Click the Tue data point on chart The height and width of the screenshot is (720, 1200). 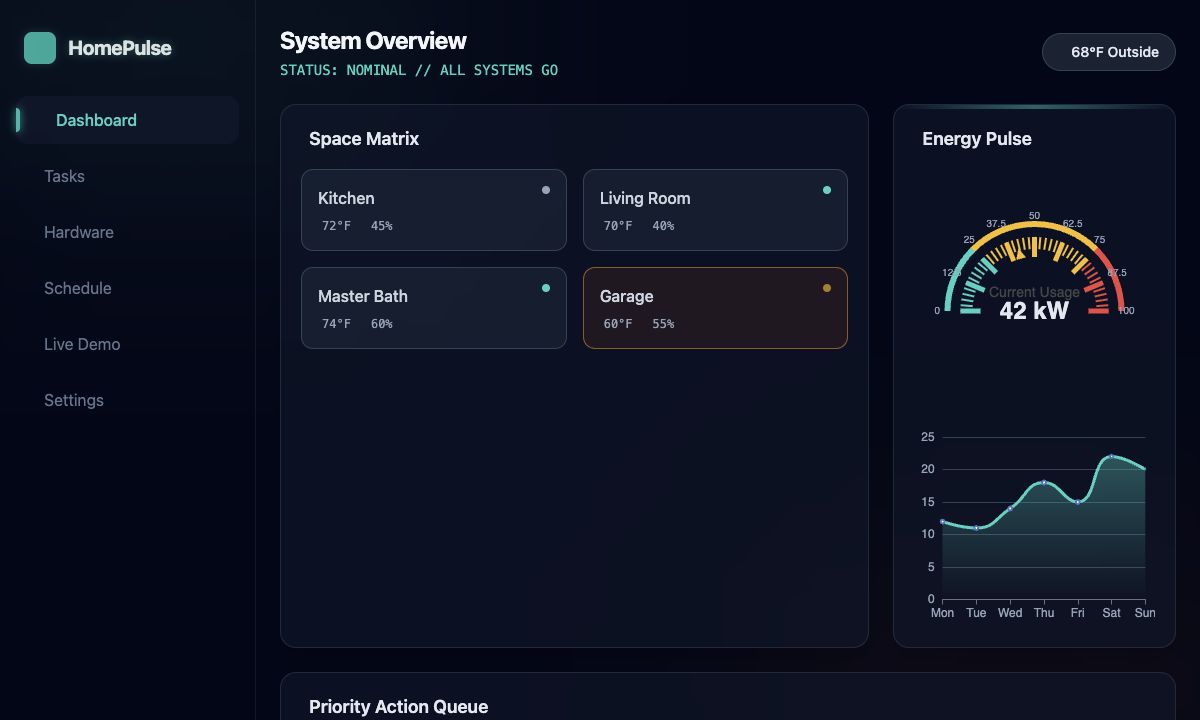point(976,528)
